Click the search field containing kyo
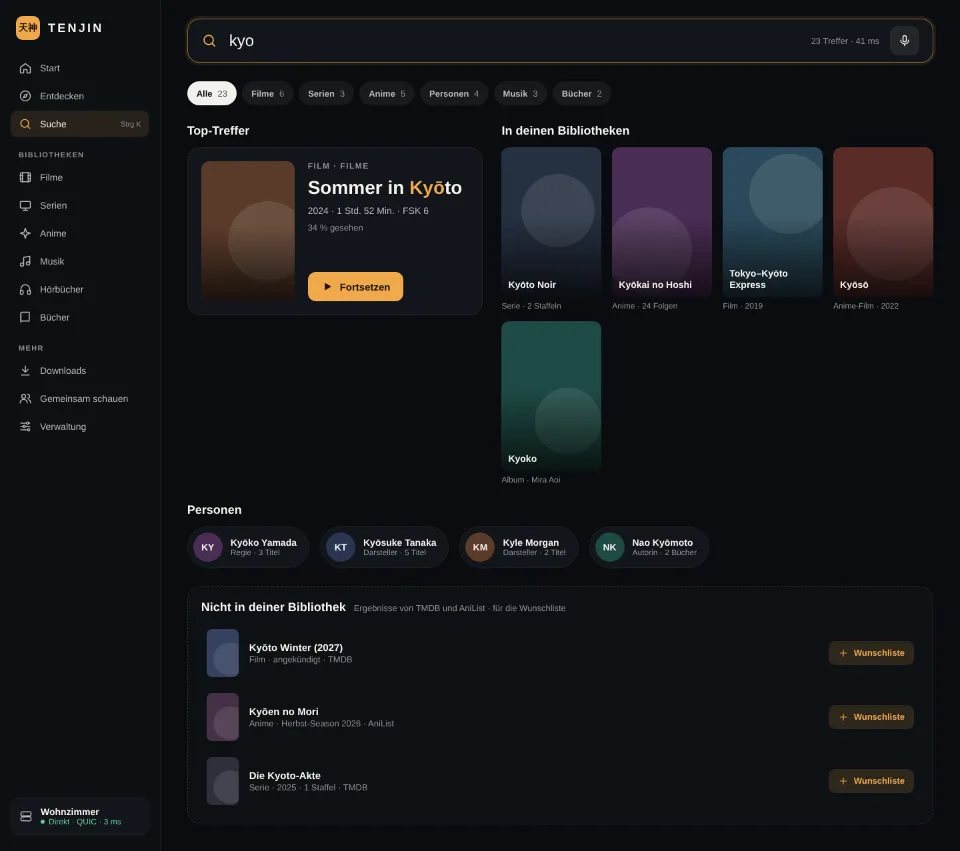 (560, 40)
